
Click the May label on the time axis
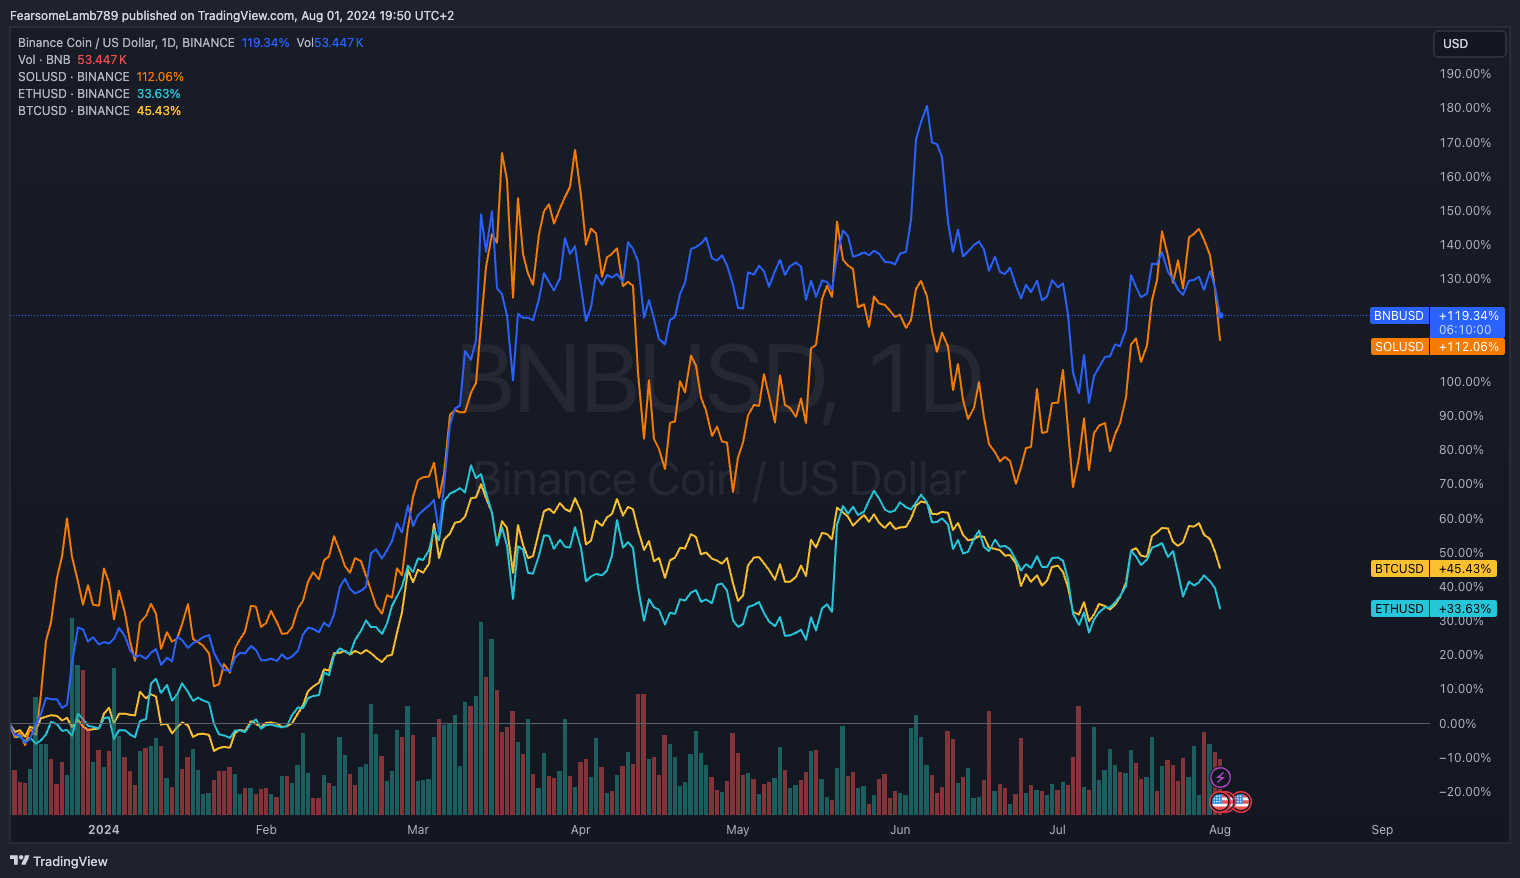pyautogui.click(x=738, y=830)
